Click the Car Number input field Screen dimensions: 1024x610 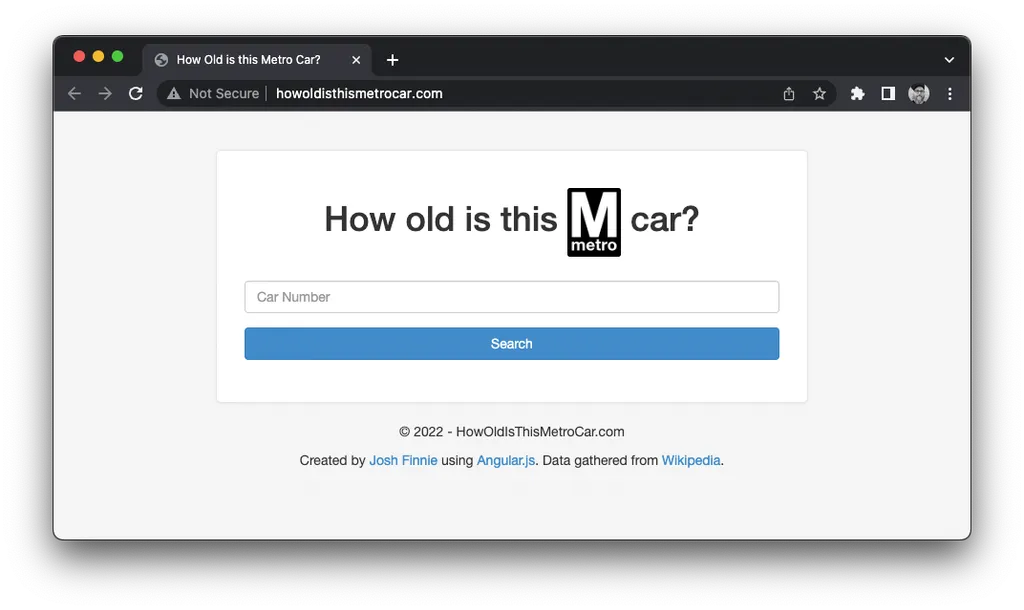click(x=511, y=297)
